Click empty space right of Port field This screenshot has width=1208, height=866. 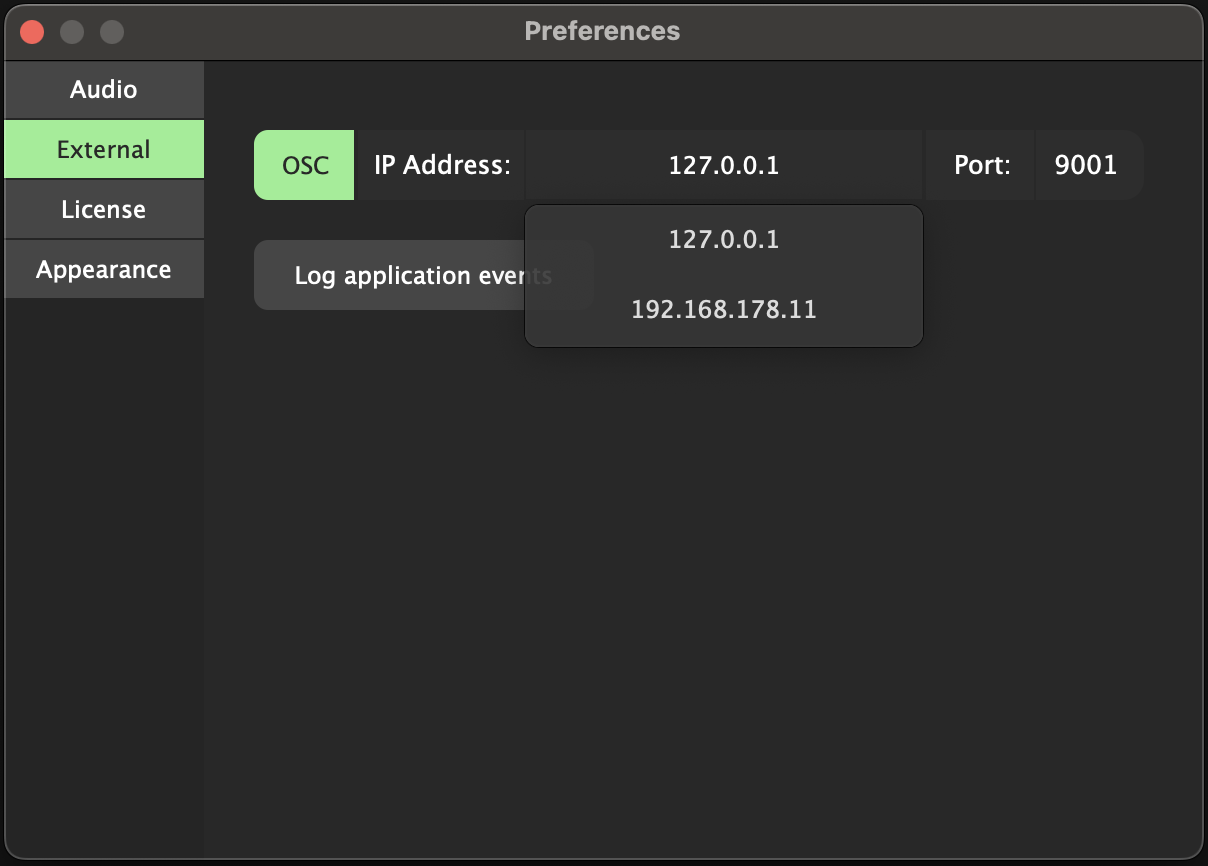1172,165
